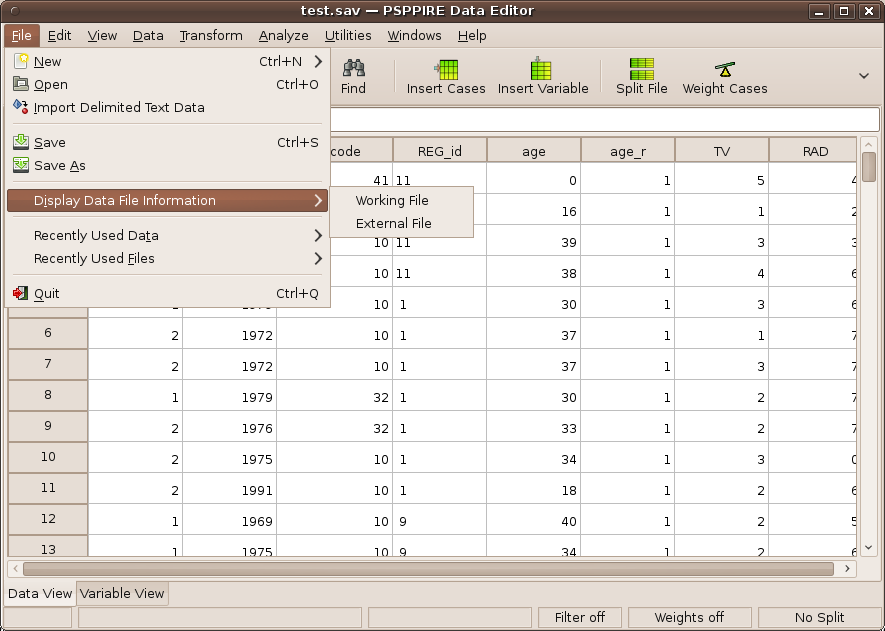The image size is (885, 631).
Task: Expand the New submenu arrow
Action: 318,61
